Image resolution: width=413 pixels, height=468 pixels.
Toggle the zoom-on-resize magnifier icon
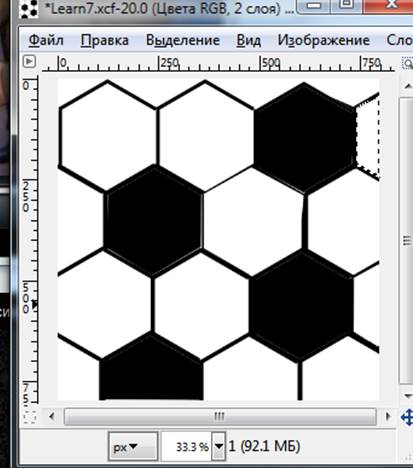point(407,63)
